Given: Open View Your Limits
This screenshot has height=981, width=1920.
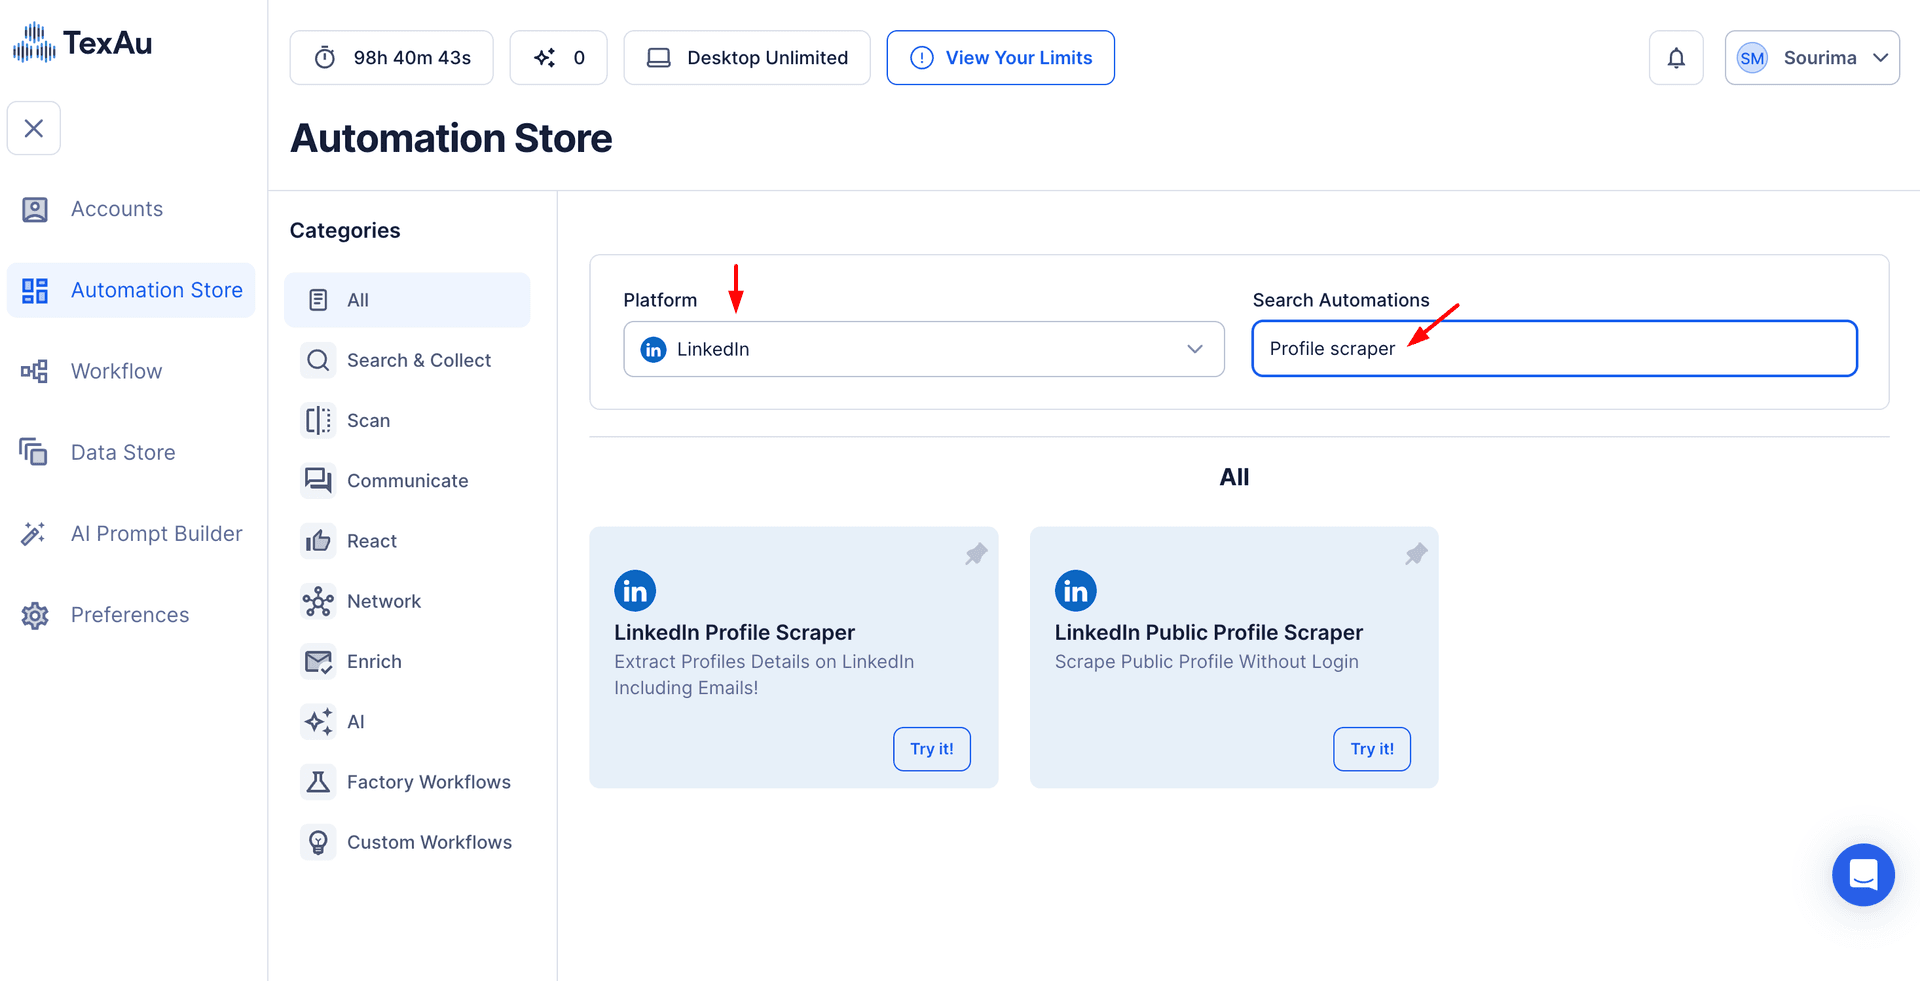Looking at the screenshot, I should (x=1000, y=58).
